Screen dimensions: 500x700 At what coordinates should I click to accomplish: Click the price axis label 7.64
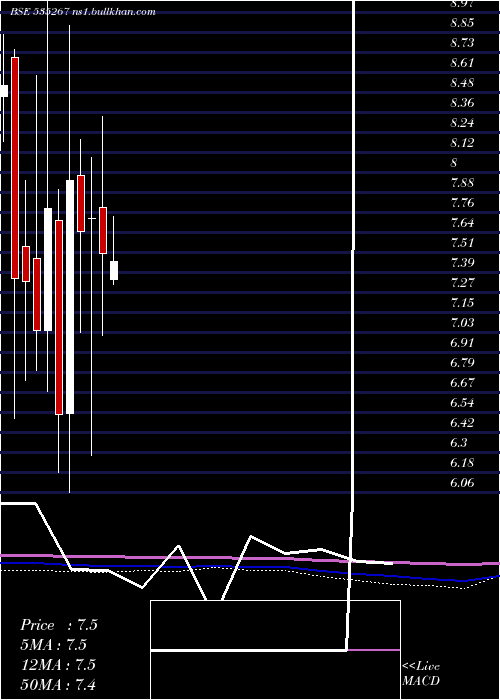[462, 223]
